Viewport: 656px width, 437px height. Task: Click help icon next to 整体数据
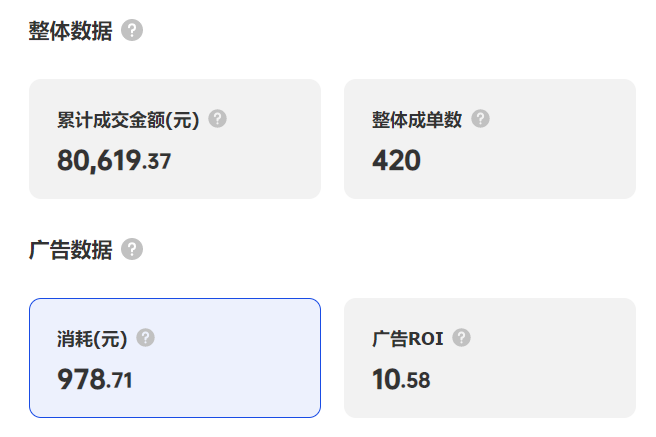132,31
